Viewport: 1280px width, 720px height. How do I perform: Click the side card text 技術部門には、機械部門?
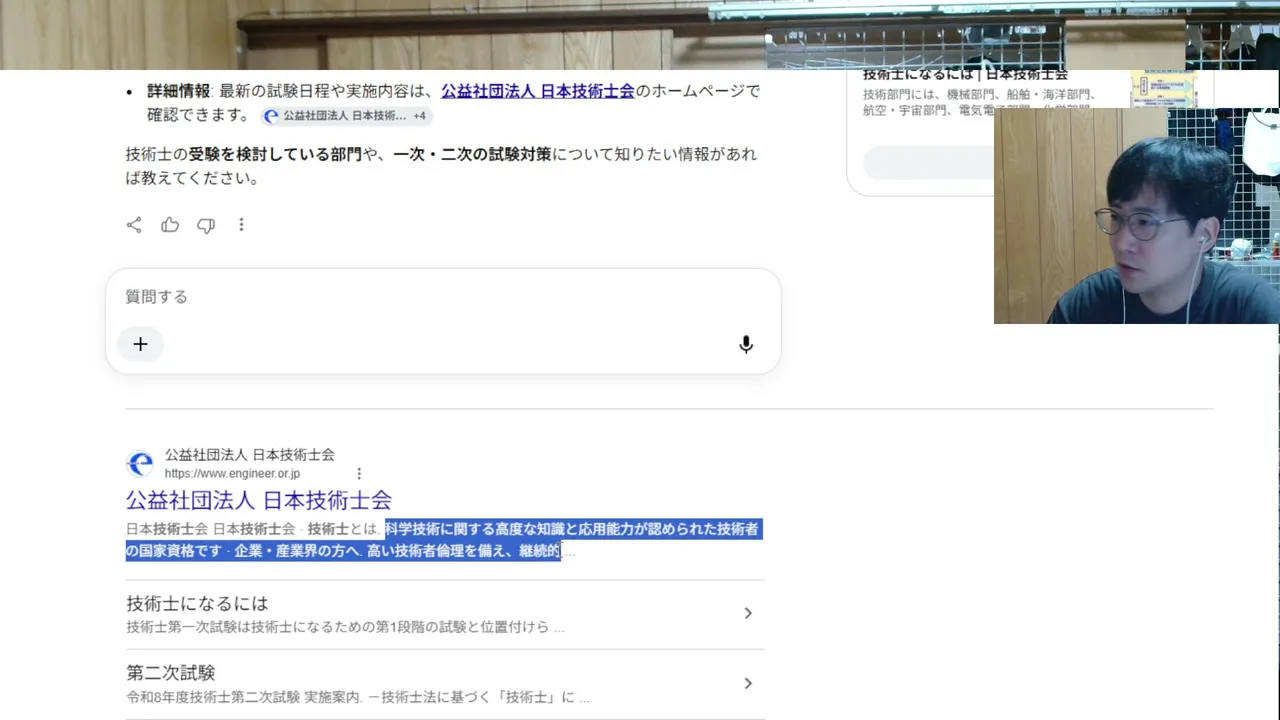(930, 95)
